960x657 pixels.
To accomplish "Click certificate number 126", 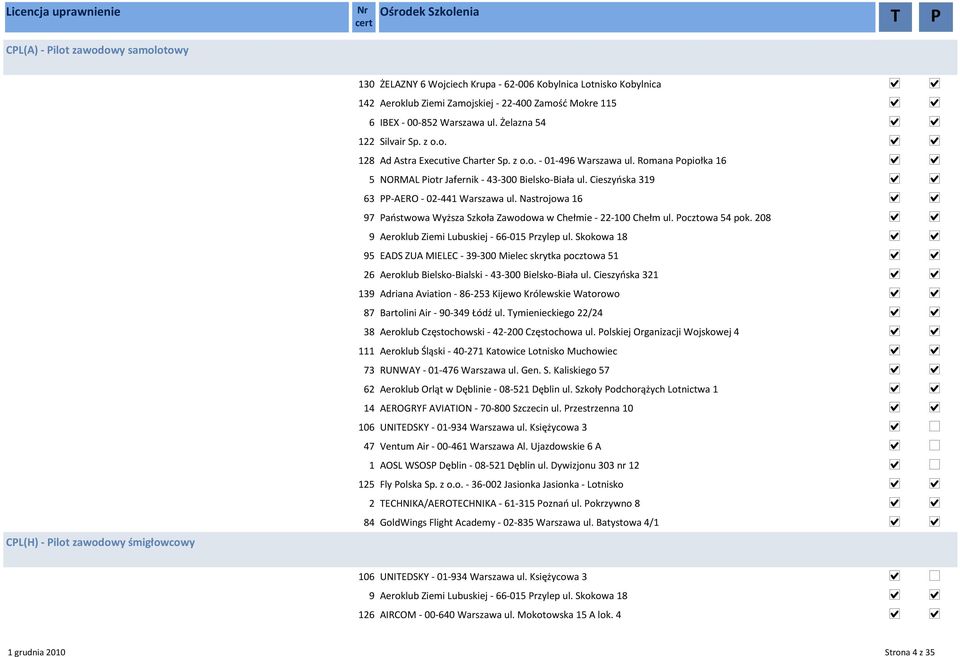I will [x=366, y=615].
